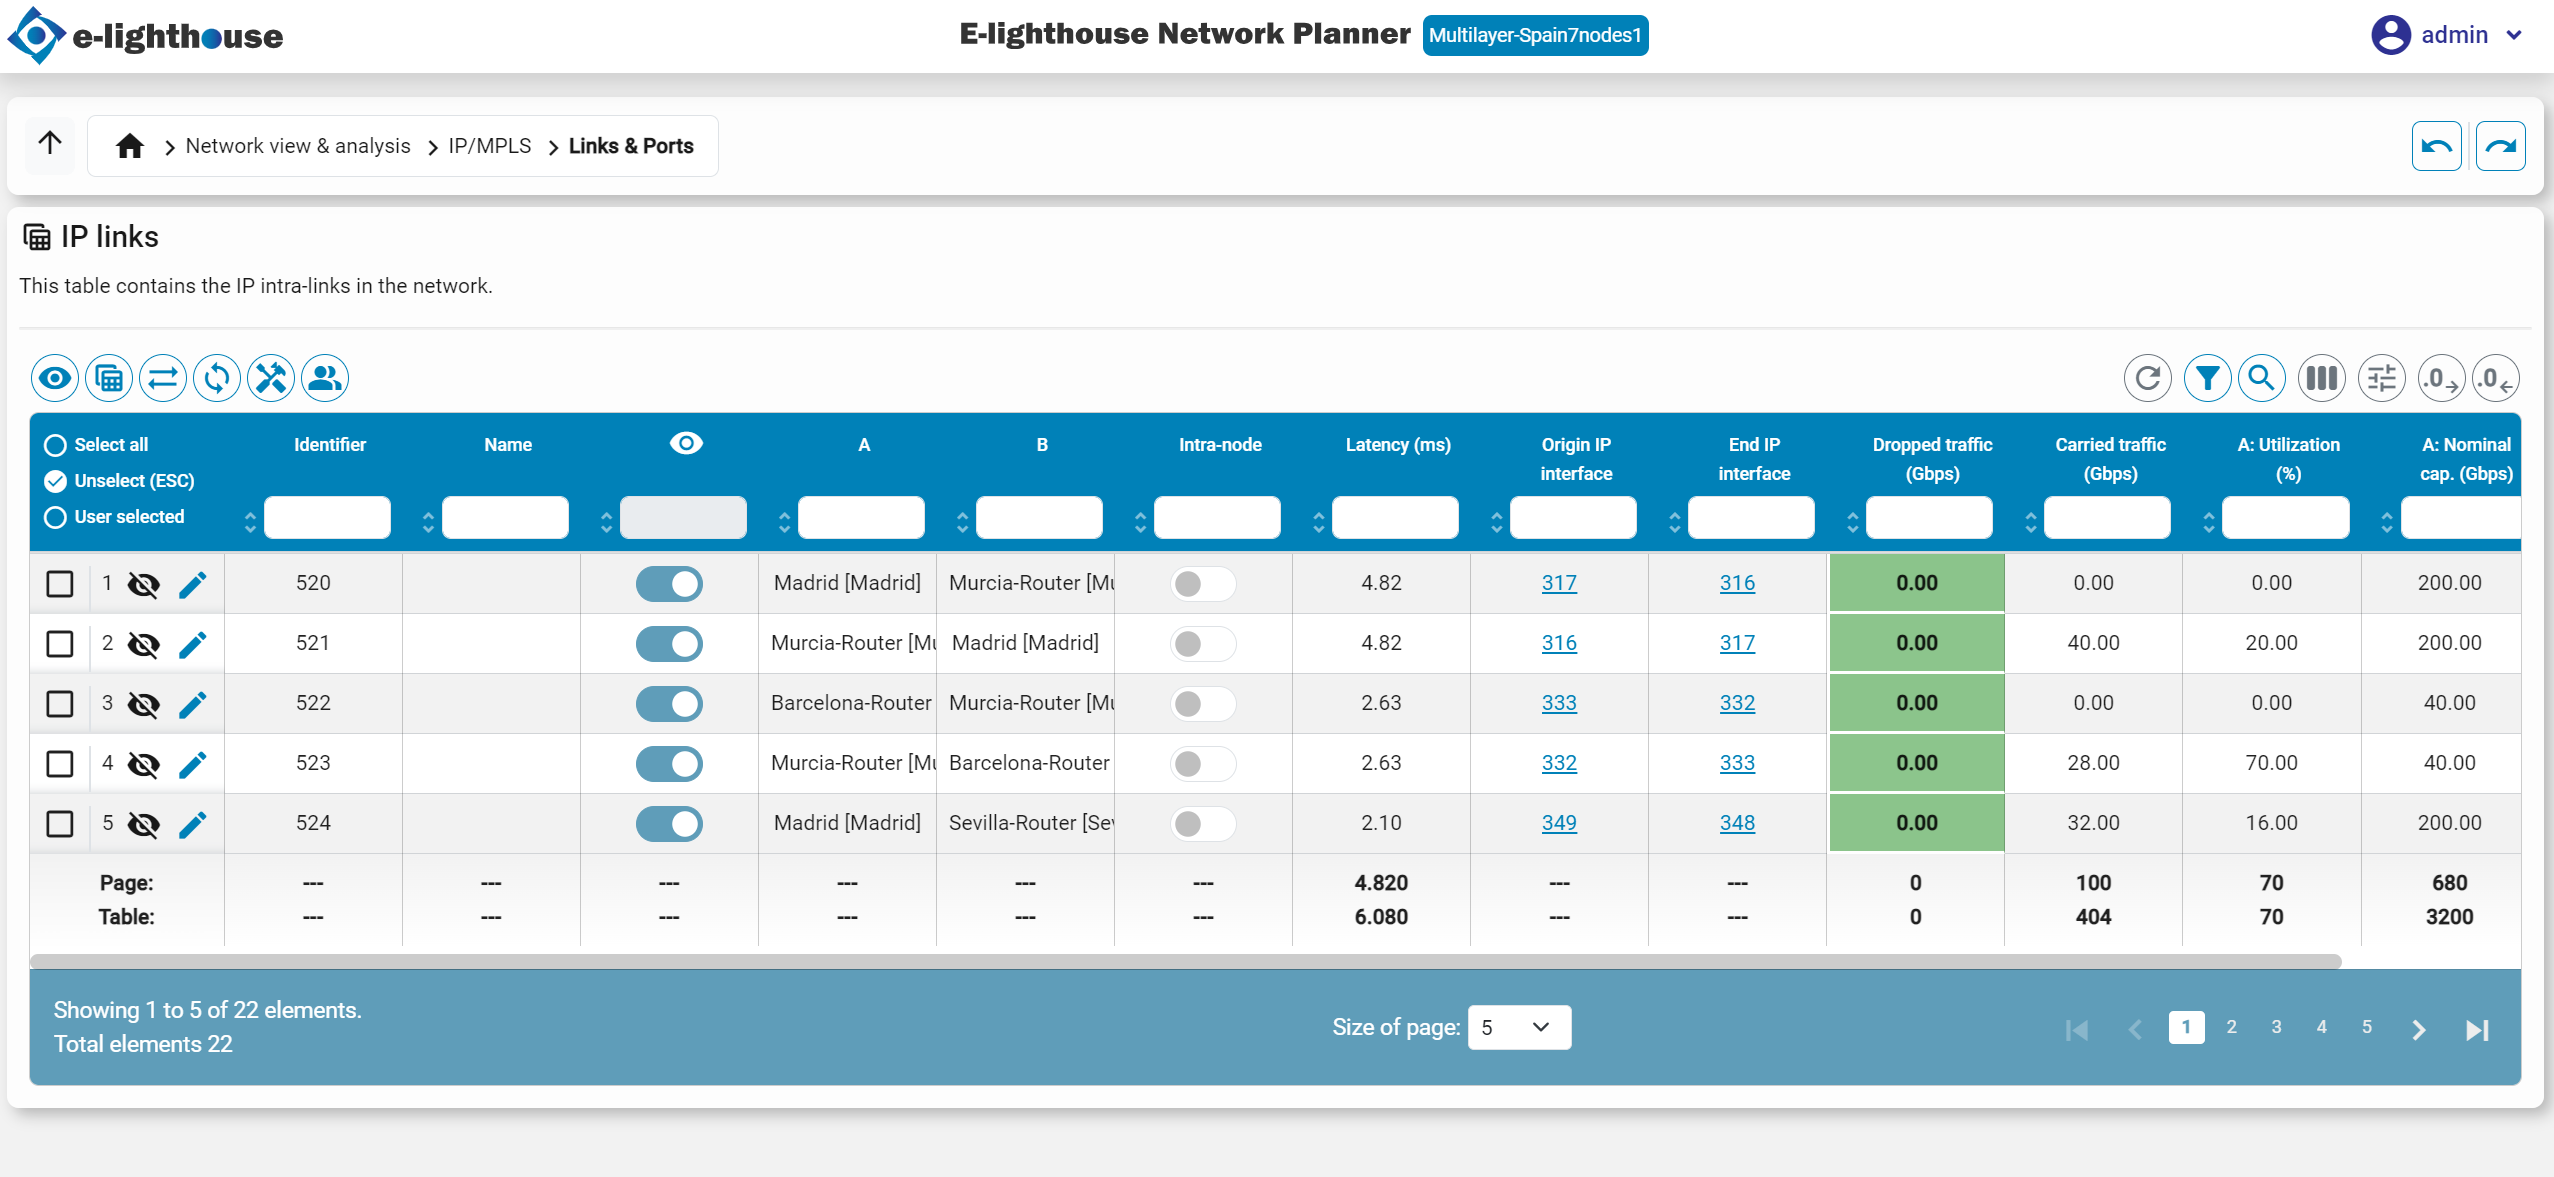2554x1177 pixels.
Task: Open the table visibility eye tool
Action: 54,378
